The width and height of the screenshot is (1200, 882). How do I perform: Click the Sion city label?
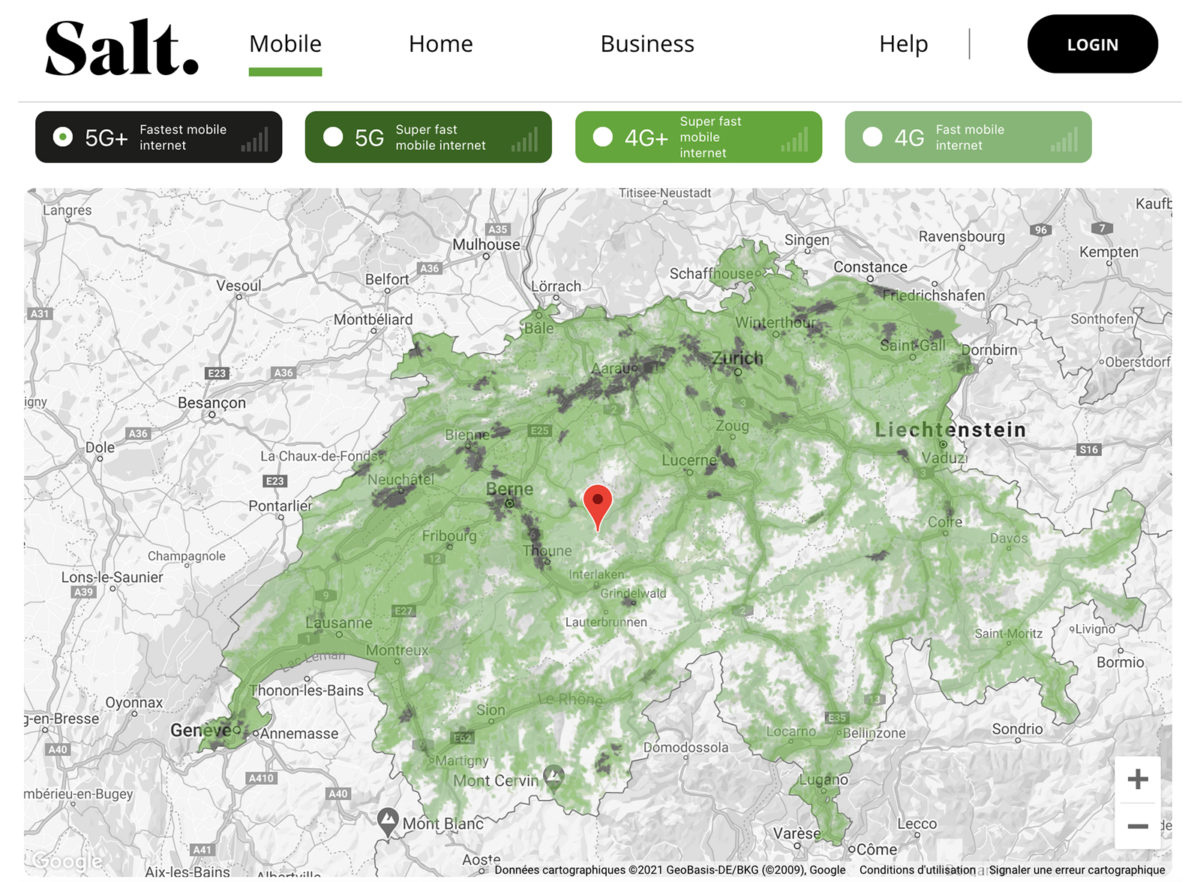[x=491, y=709]
